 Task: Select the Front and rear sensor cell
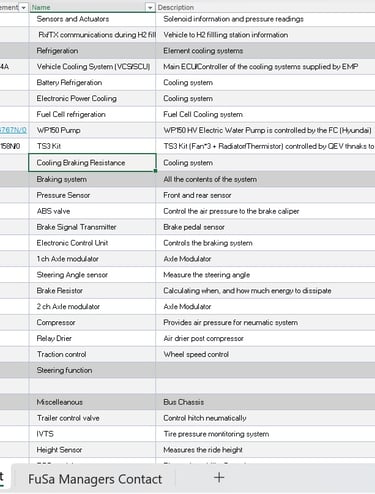click(265, 195)
